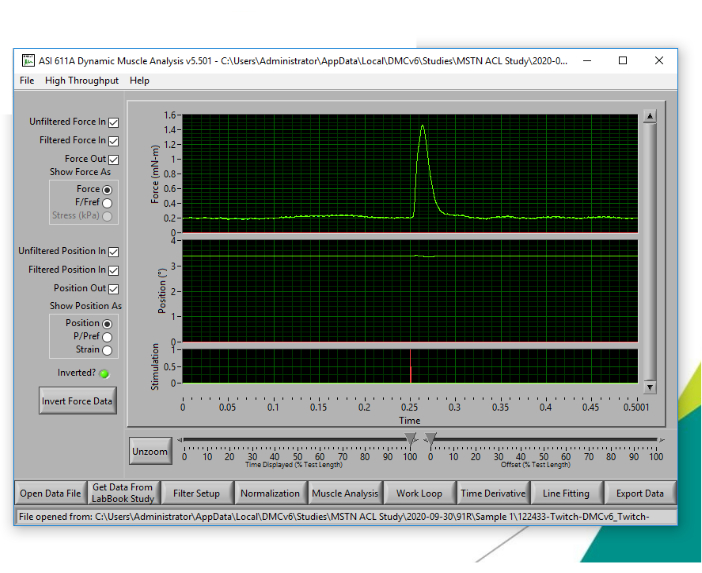Disable the Filtered Force In checkbox

pyautogui.click(x=113, y=141)
